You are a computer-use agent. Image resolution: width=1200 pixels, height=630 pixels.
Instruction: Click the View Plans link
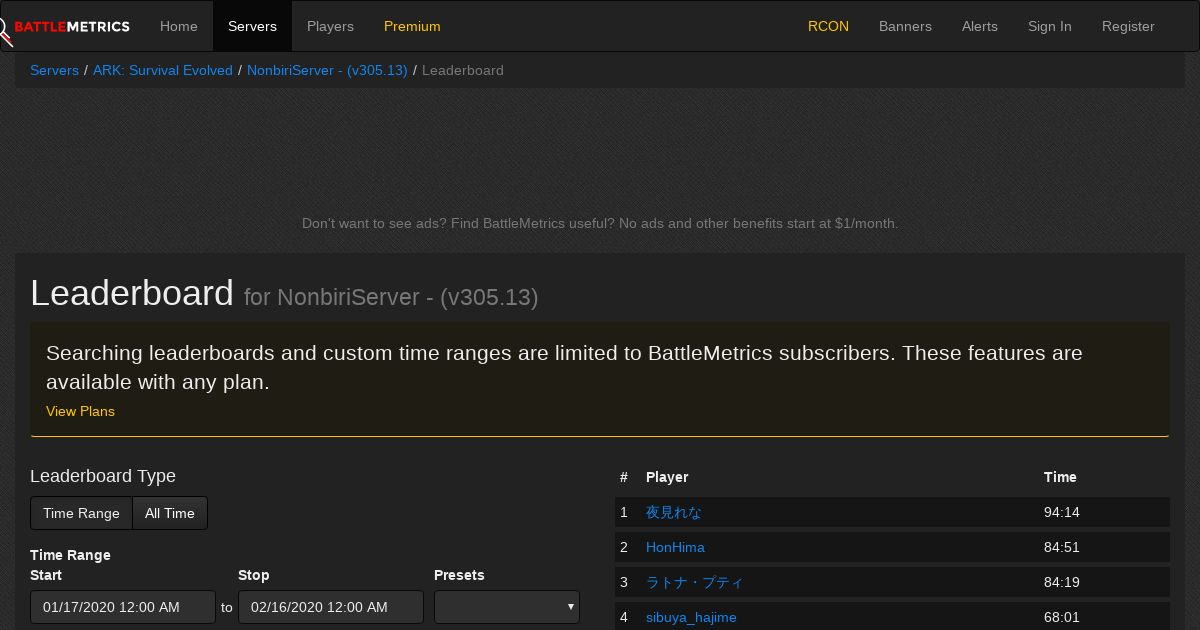[x=80, y=411]
